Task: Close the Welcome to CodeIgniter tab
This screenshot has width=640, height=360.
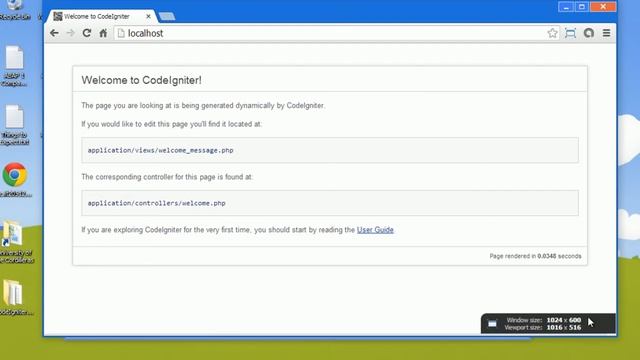Action: (x=148, y=16)
